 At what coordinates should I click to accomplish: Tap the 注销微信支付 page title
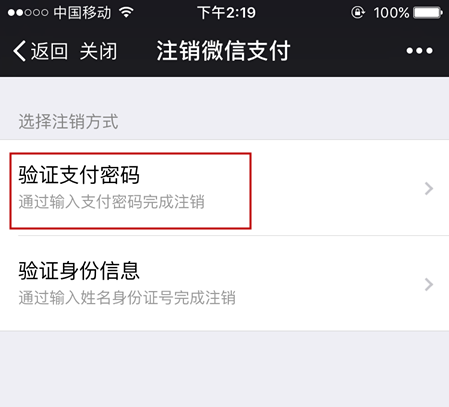pyautogui.click(x=223, y=51)
